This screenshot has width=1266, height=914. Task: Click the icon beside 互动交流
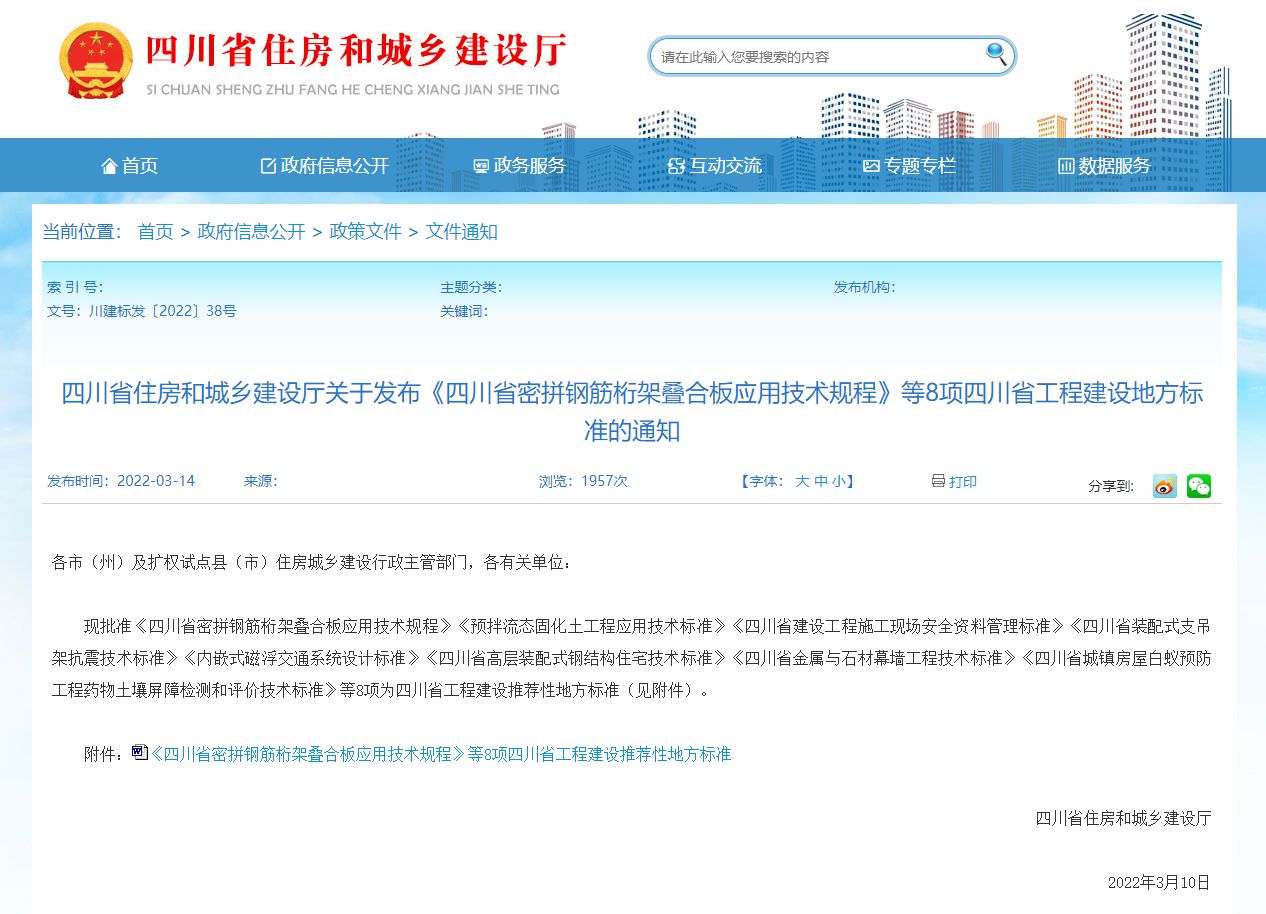pyautogui.click(x=677, y=166)
